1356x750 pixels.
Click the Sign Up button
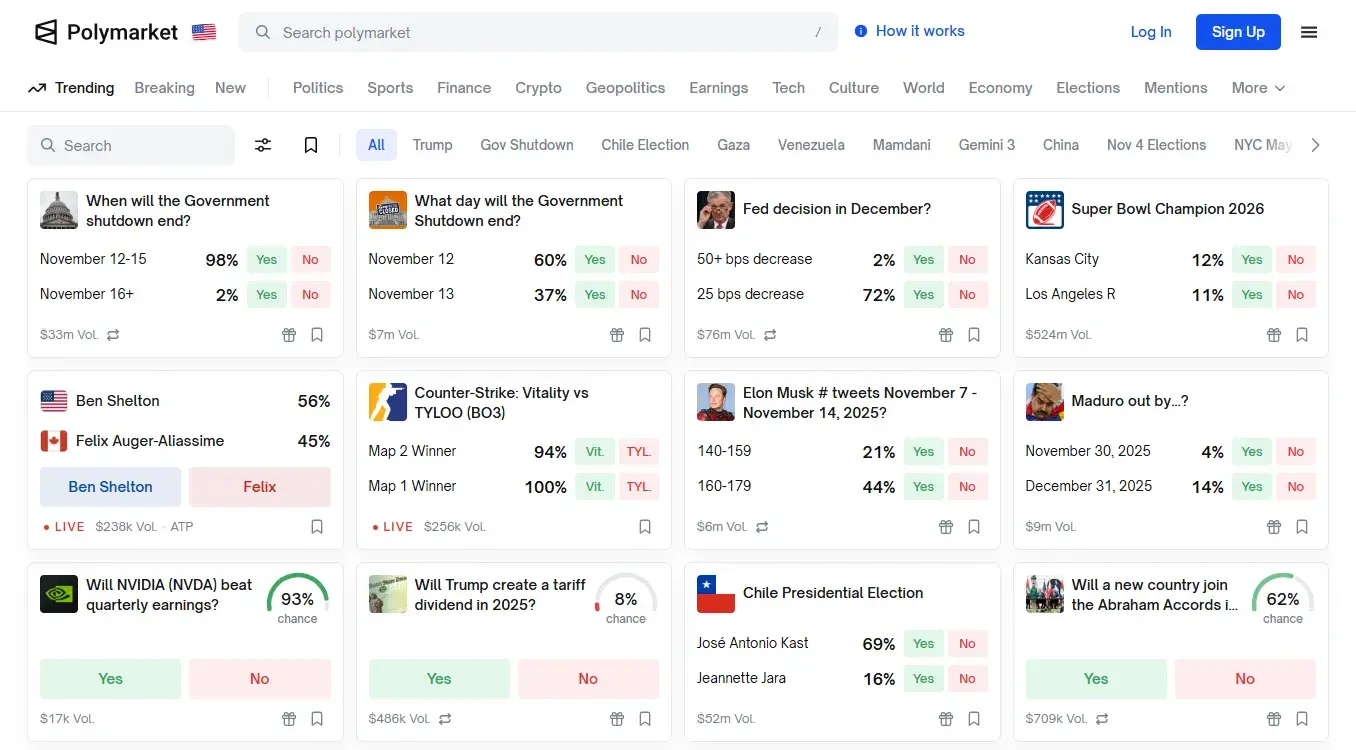[1238, 31]
